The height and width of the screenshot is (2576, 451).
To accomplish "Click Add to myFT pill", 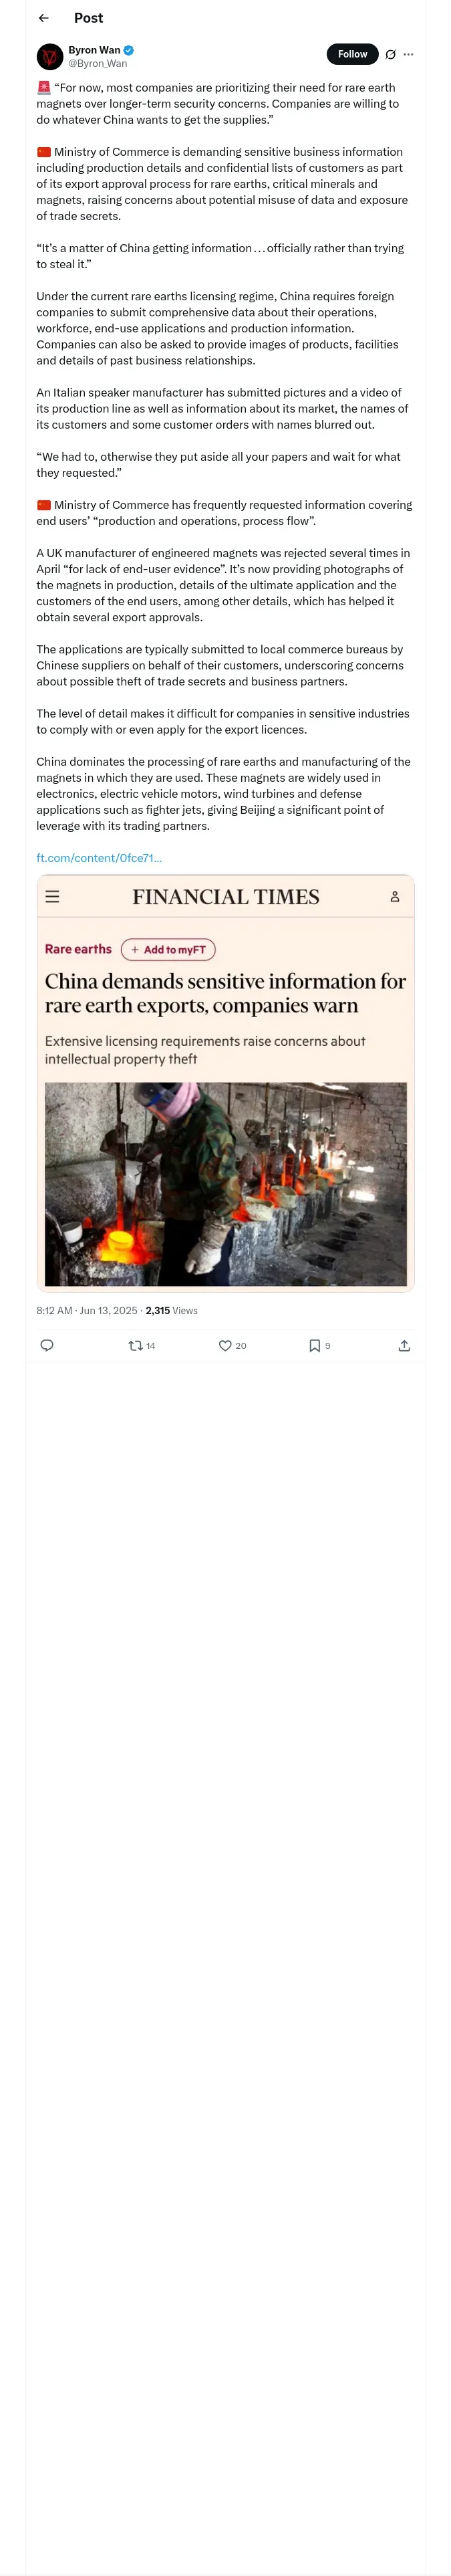I will [x=168, y=949].
